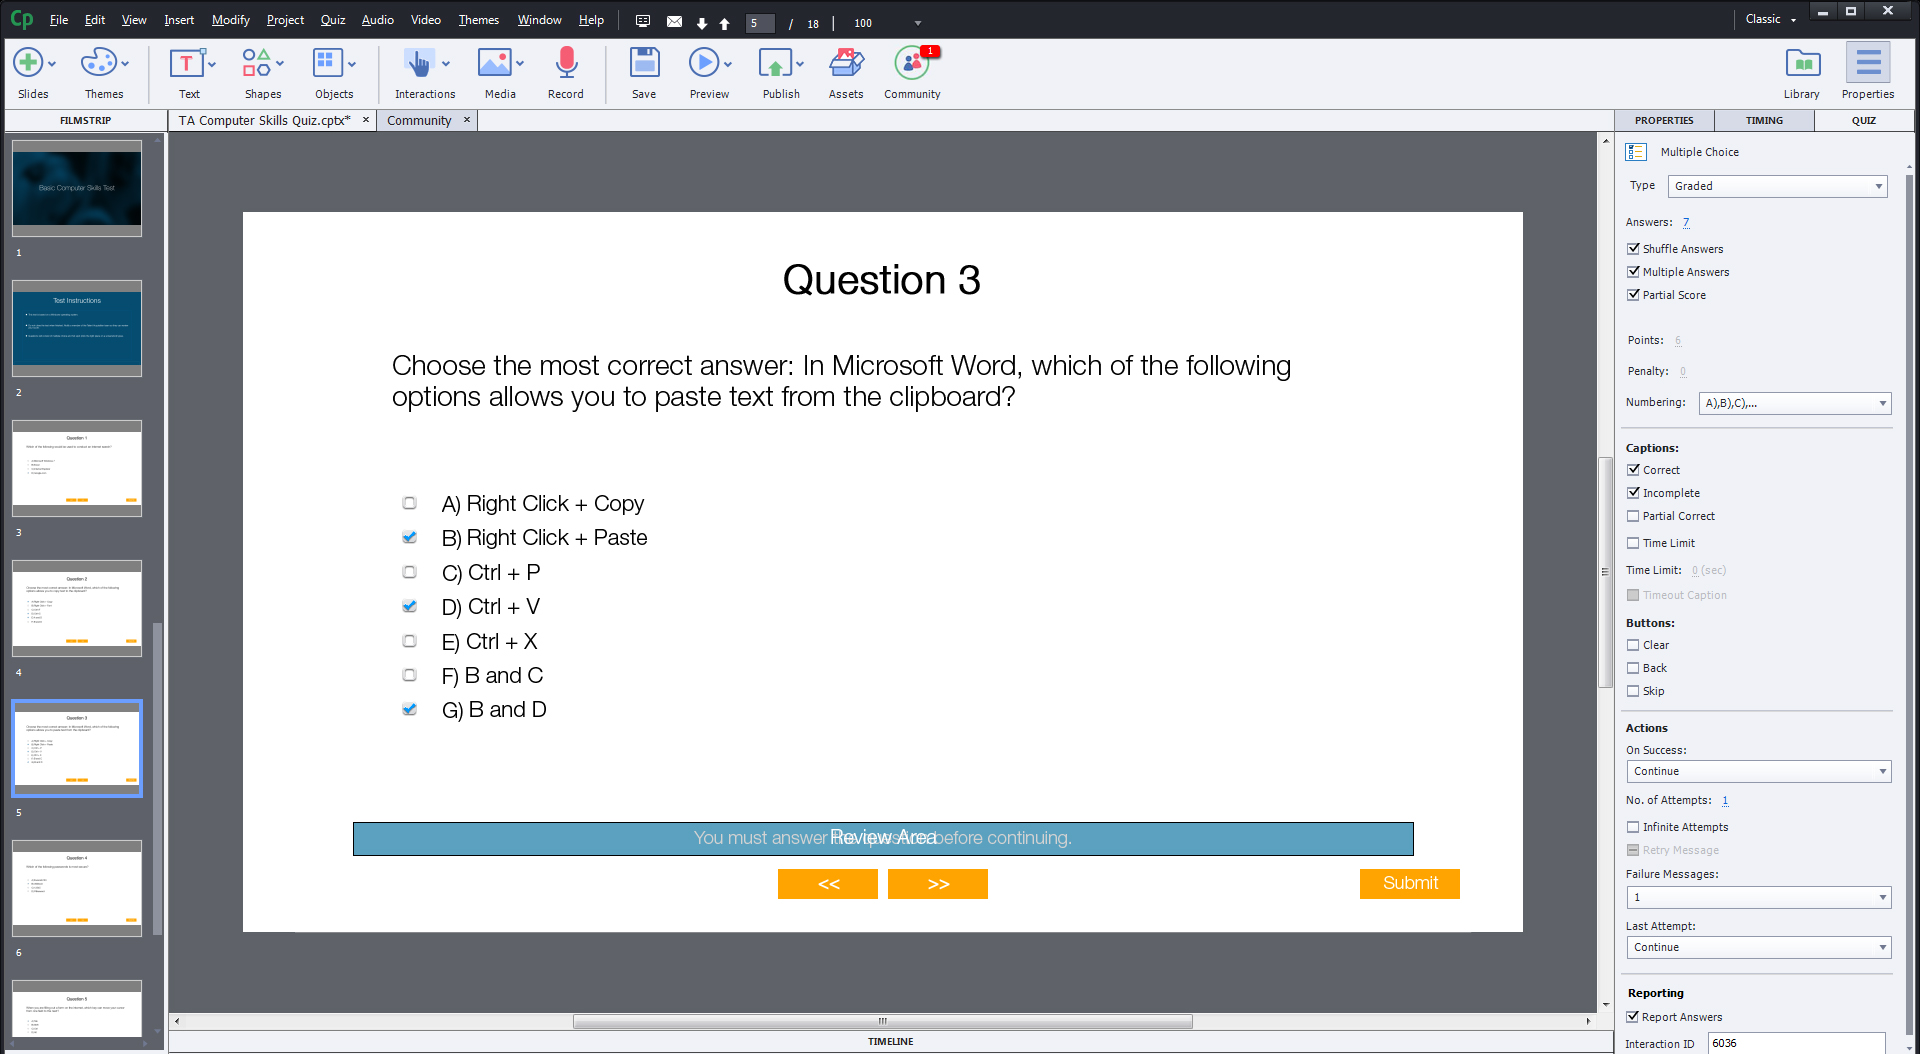Screen dimensions: 1920x1054
Task: Open the Library folder icon
Action: pos(1802,64)
